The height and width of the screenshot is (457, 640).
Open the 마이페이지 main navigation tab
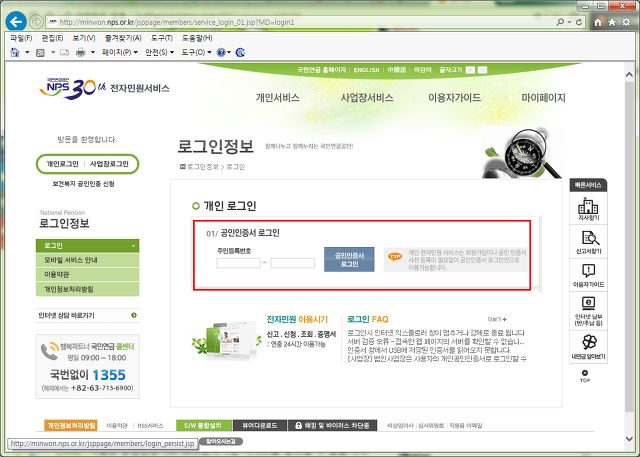pyautogui.click(x=543, y=98)
